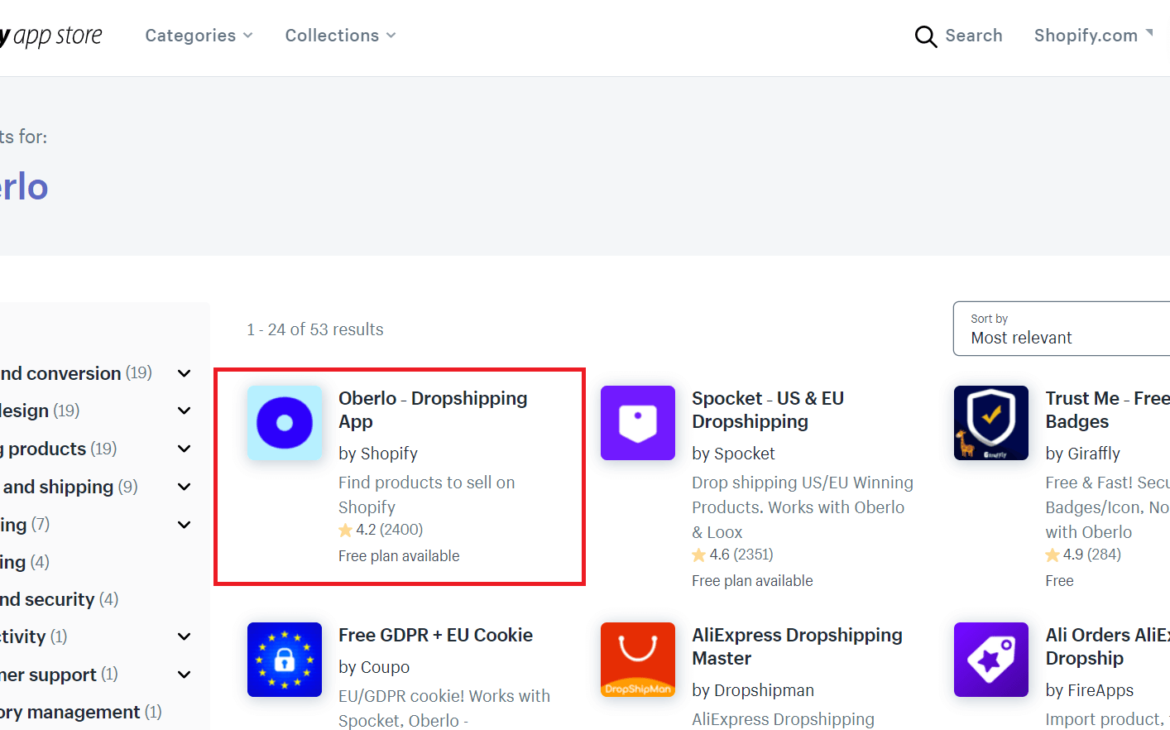1170x730 pixels.
Task: Click the '4.6 (2351)' rating text
Action: point(741,555)
